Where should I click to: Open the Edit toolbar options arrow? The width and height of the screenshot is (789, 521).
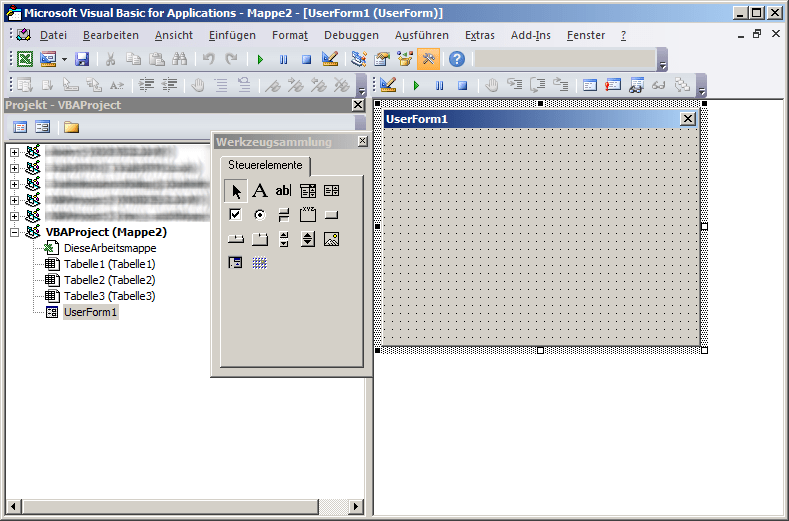[x=361, y=86]
